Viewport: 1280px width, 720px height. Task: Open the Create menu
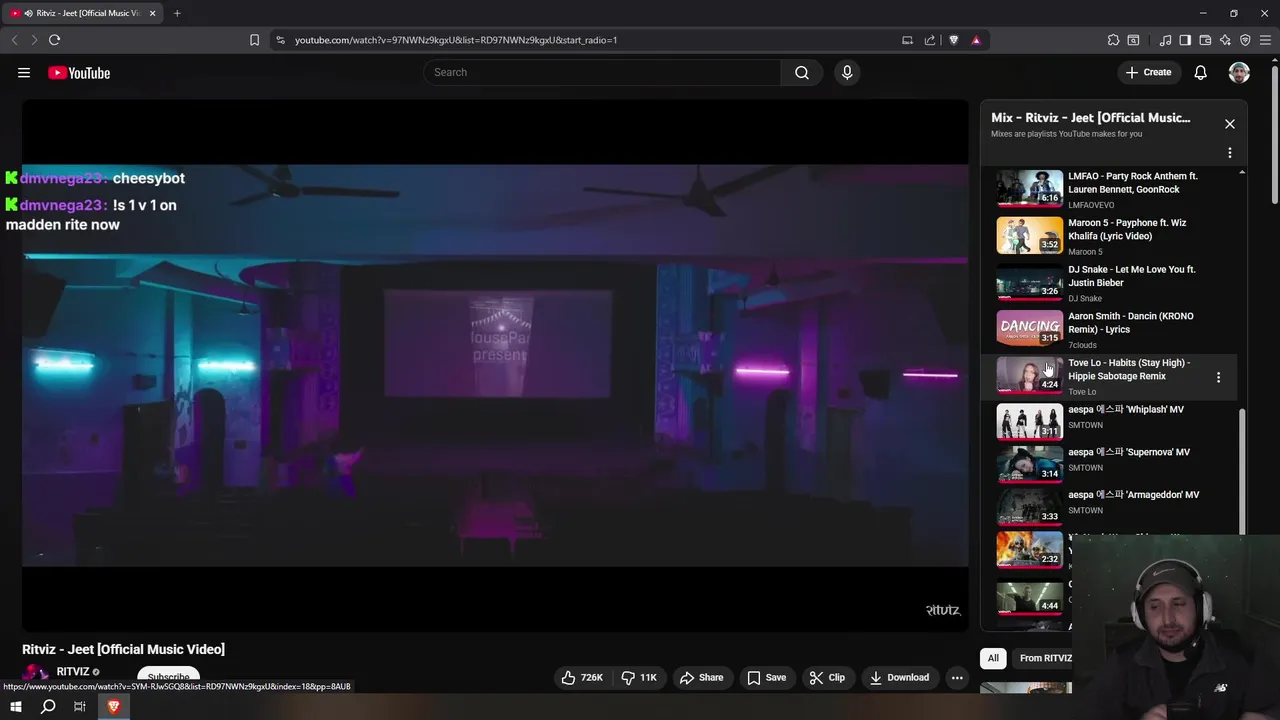tap(1148, 72)
